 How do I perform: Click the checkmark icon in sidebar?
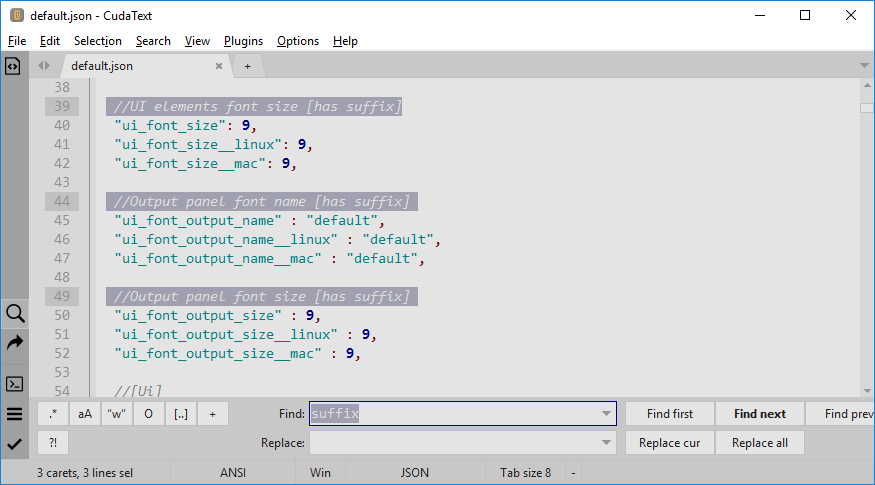(14, 443)
